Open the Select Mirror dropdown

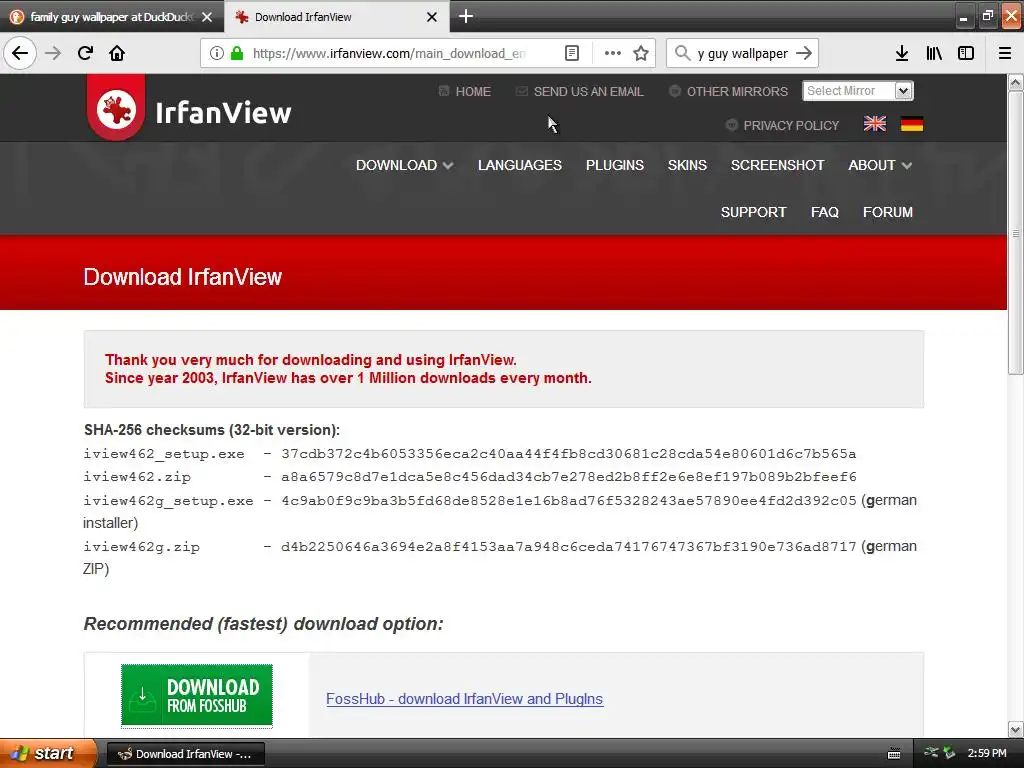pyautogui.click(x=857, y=91)
